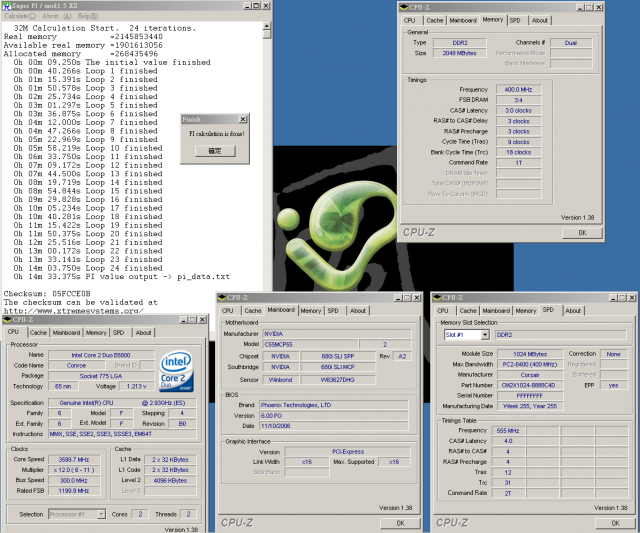Click CPU-Z CPU window title icon
The image size is (640, 533).
click(7, 320)
